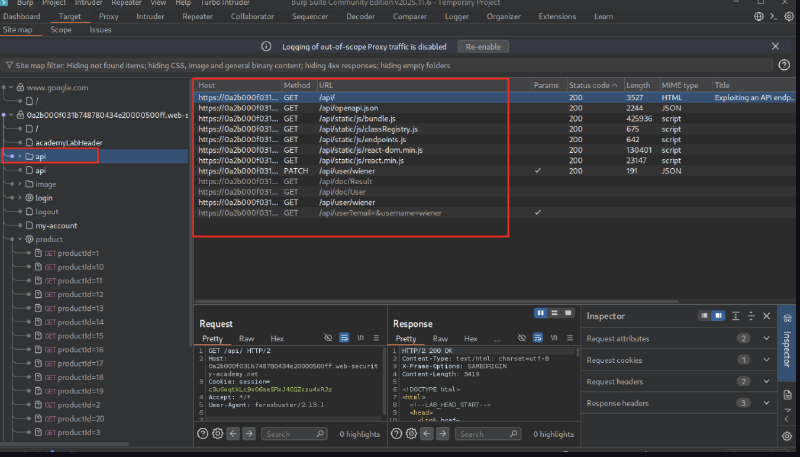Open Inspector side tab
This screenshot has height=457, width=800.
coord(787,343)
